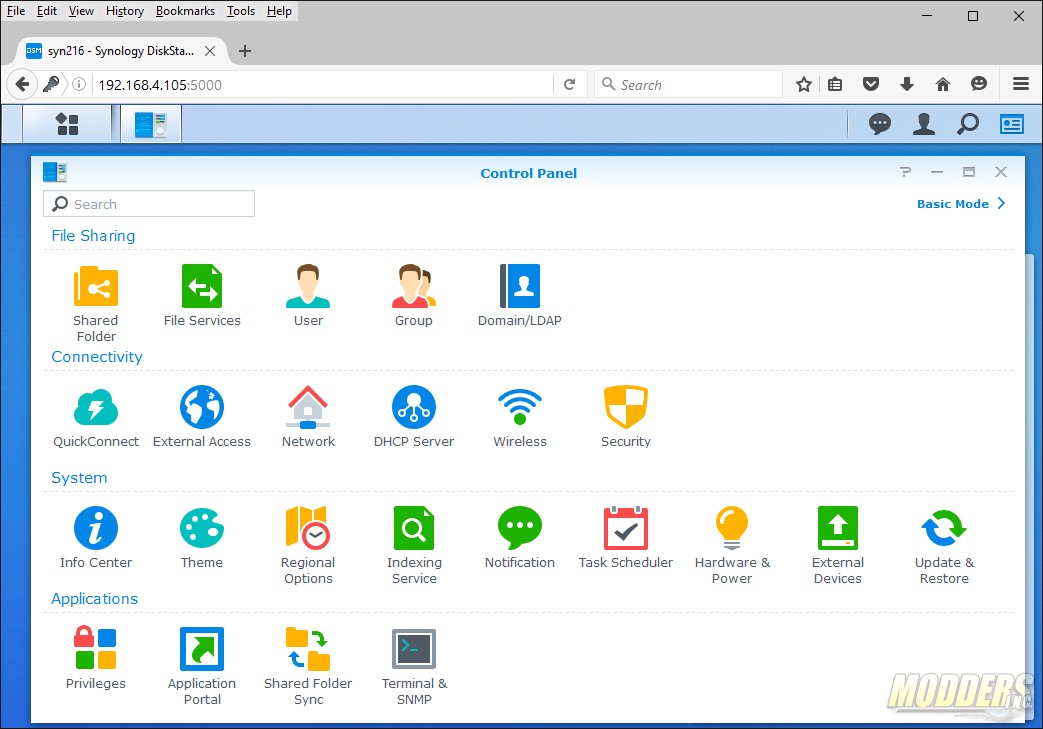Show site information icon
1043x729 pixels.
[x=79, y=84]
